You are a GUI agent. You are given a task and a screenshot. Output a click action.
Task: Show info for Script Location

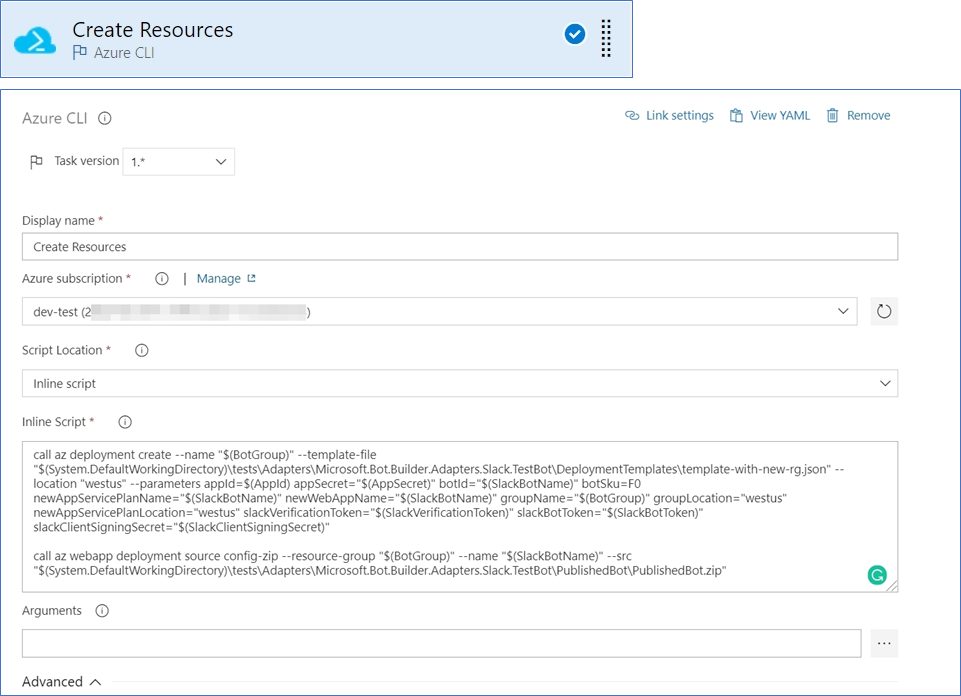142,350
